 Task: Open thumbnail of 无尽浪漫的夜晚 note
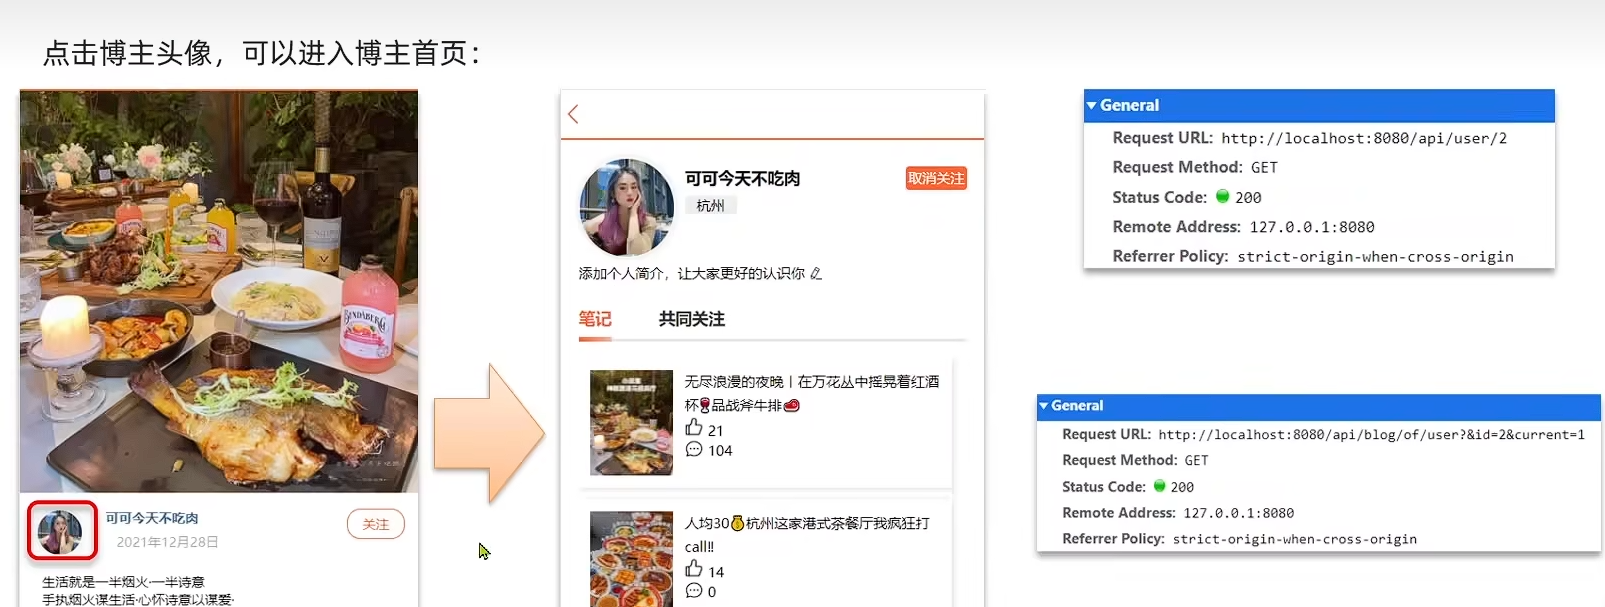pyautogui.click(x=631, y=422)
